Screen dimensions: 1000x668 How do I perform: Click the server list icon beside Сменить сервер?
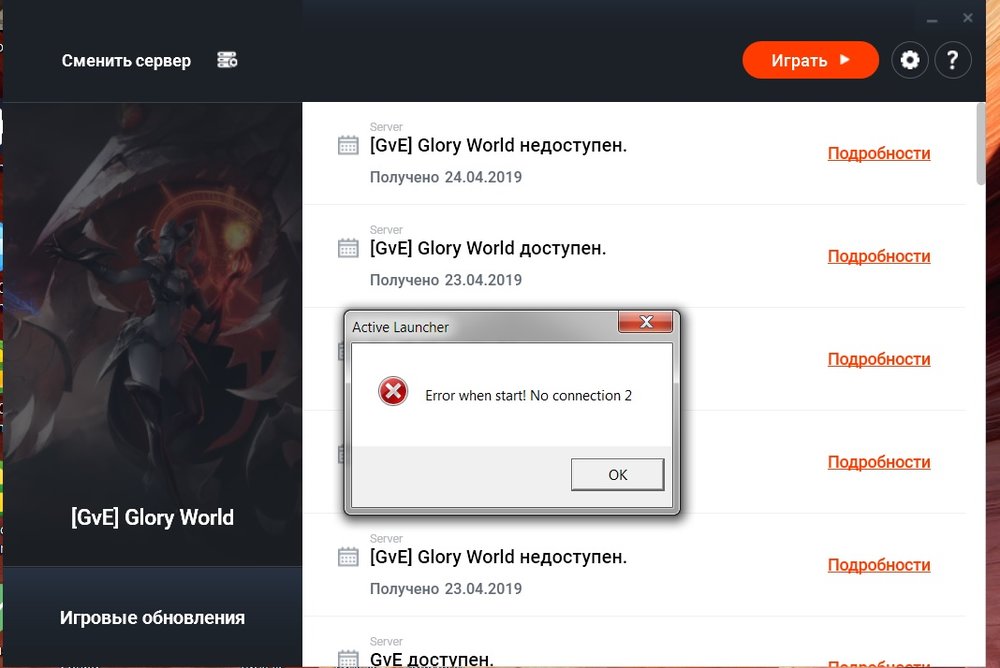[227, 60]
